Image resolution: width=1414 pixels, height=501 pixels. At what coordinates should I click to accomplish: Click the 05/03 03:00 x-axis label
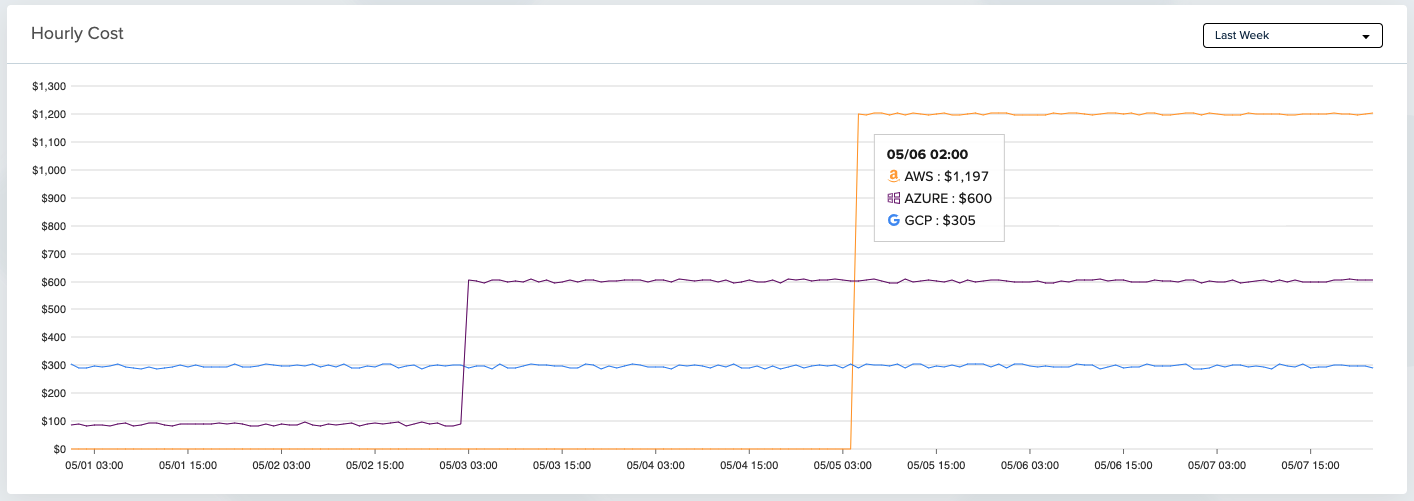468,465
